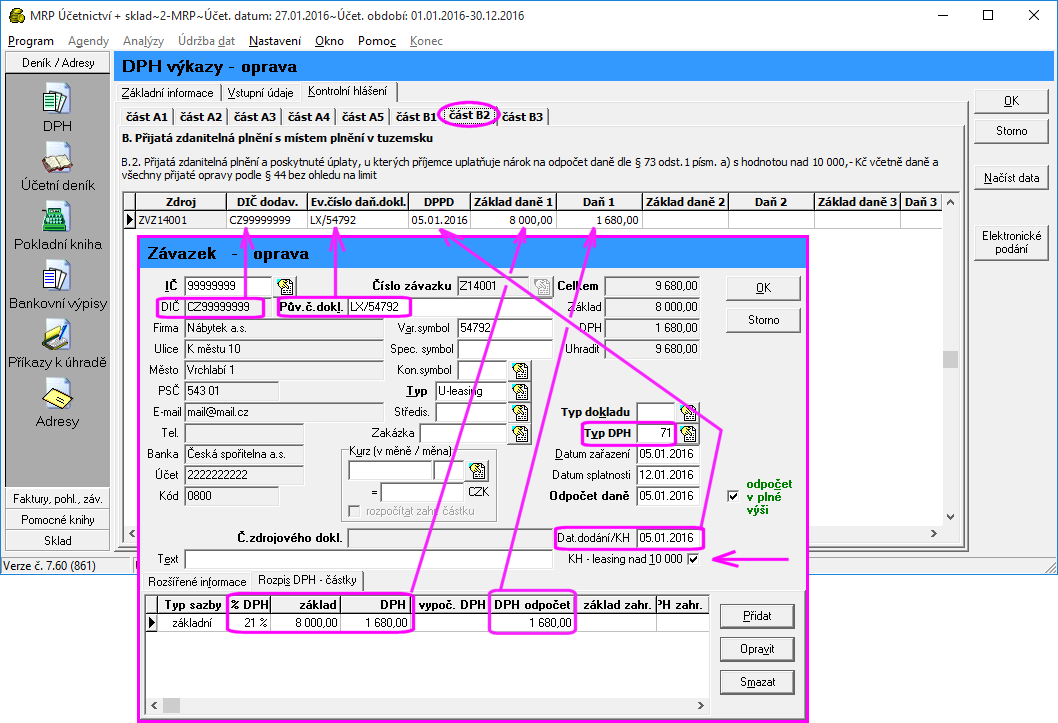Viewport: 1058px width, 723px height.
Task: Toggle 'odpočet v plné výši' checkbox
Action: (x=734, y=495)
